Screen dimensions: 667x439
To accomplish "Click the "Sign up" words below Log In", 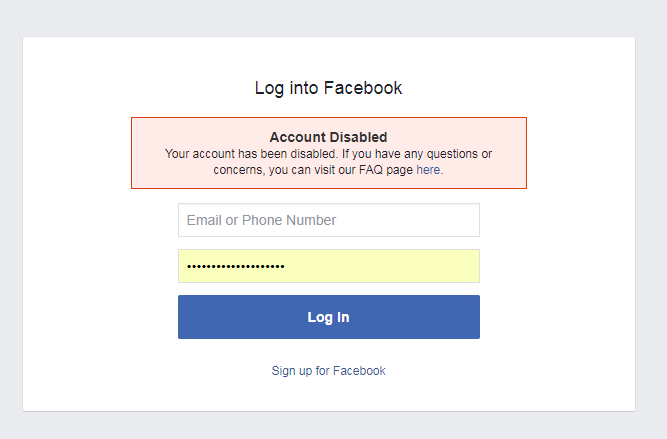I will (291, 371).
